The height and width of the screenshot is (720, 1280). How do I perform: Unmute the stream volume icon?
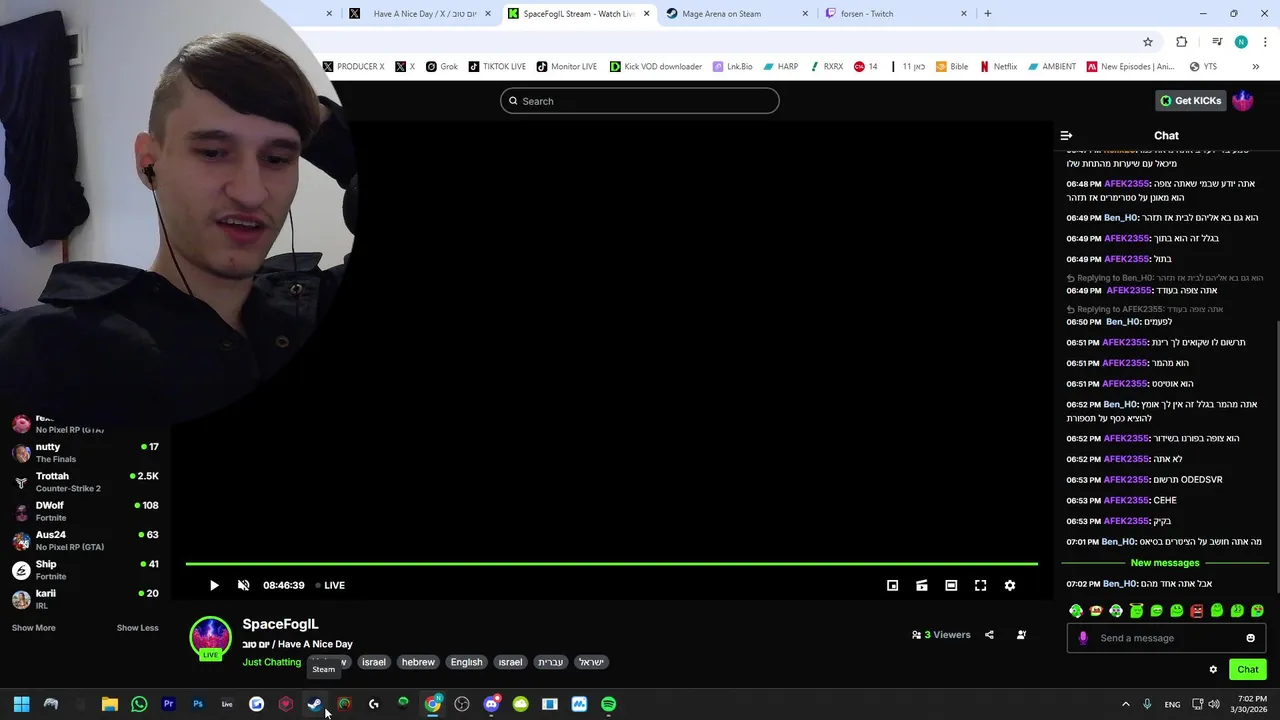click(244, 586)
